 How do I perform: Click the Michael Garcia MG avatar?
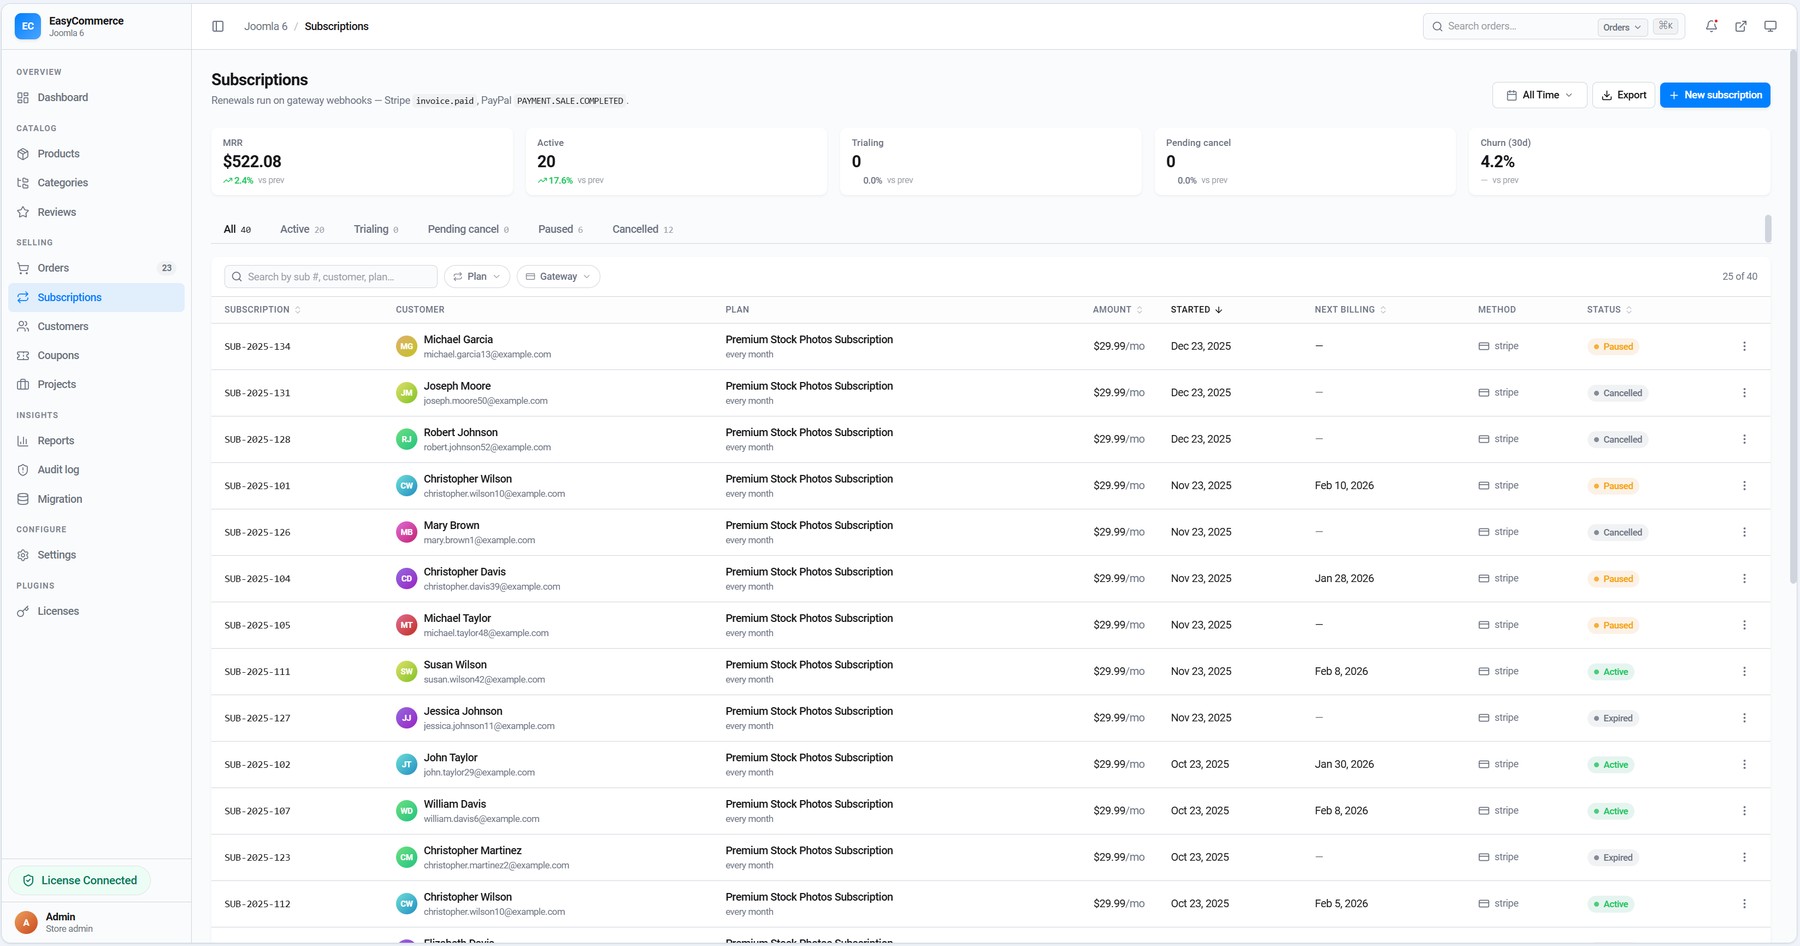(406, 346)
